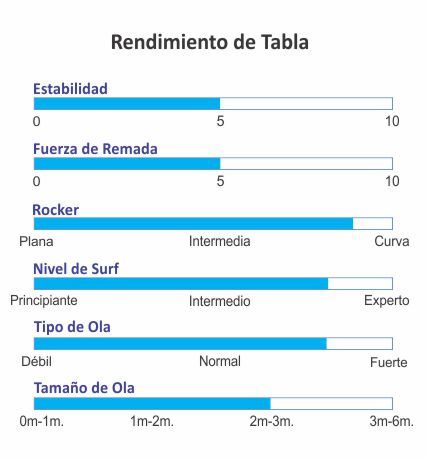This screenshot has height=459, width=428.
Task: Click the Rocker heading
Action: pos(56,210)
